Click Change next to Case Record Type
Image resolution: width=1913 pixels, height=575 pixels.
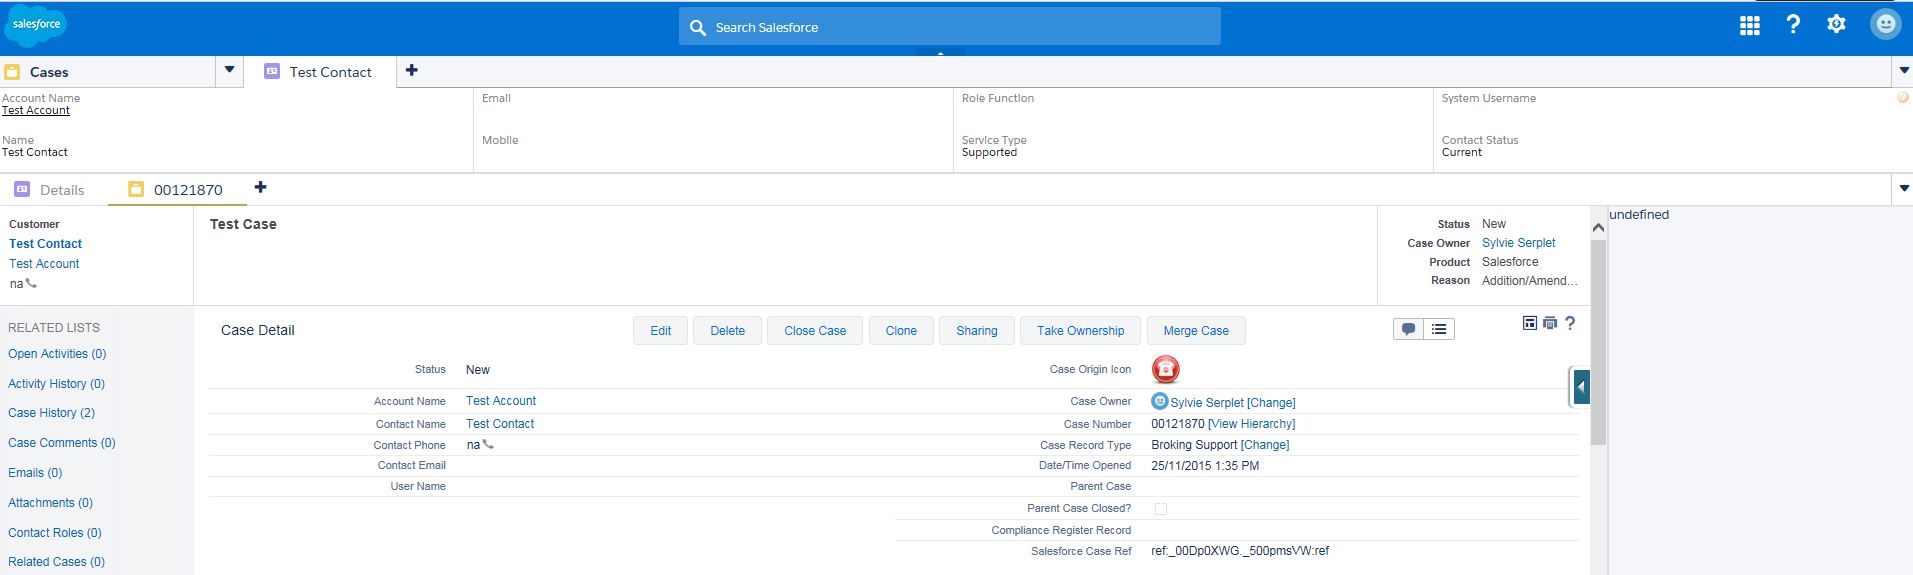(1265, 445)
